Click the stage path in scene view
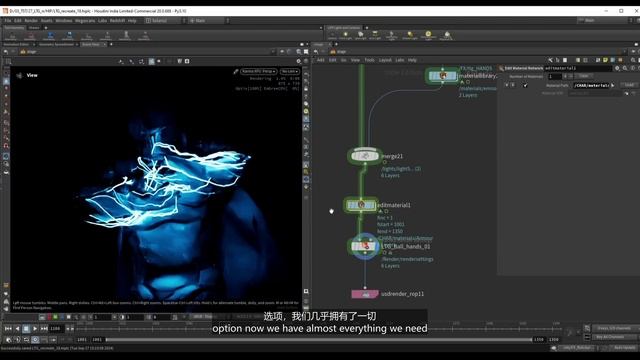The image size is (640, 360). [32, 52]
